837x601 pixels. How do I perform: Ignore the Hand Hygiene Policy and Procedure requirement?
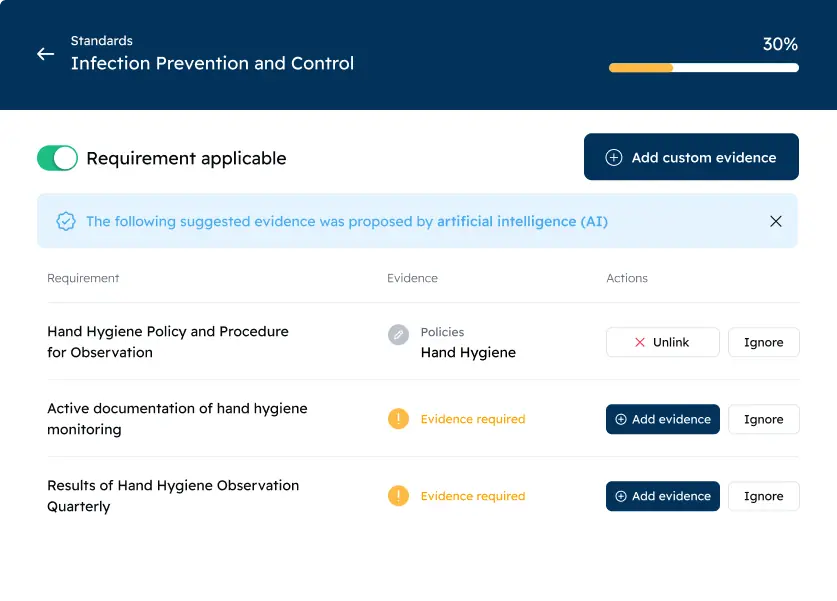(x=763, y=342)
